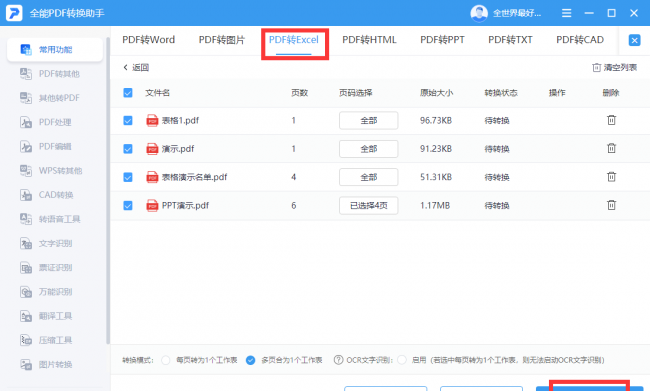Click the user avatar in title bar

(x=479, y=13)
